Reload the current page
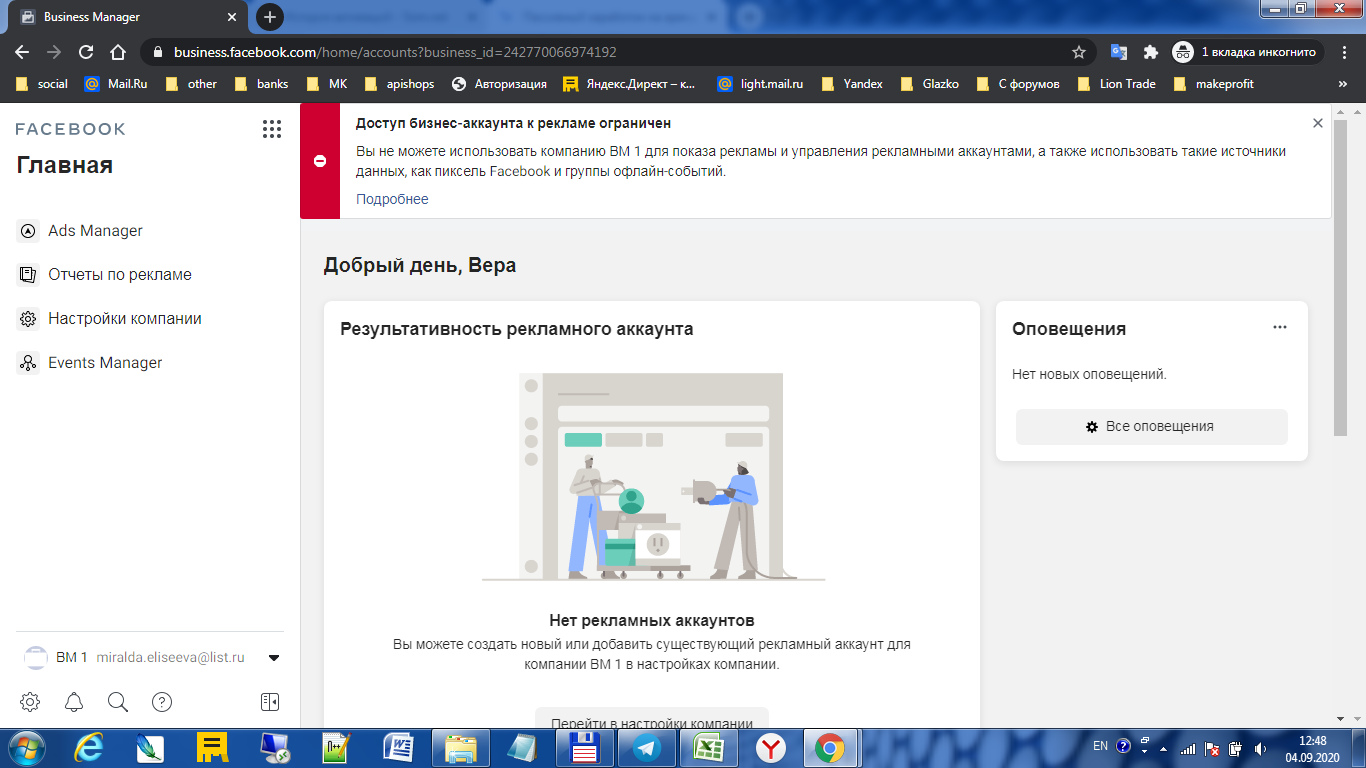 click(86, 52)
